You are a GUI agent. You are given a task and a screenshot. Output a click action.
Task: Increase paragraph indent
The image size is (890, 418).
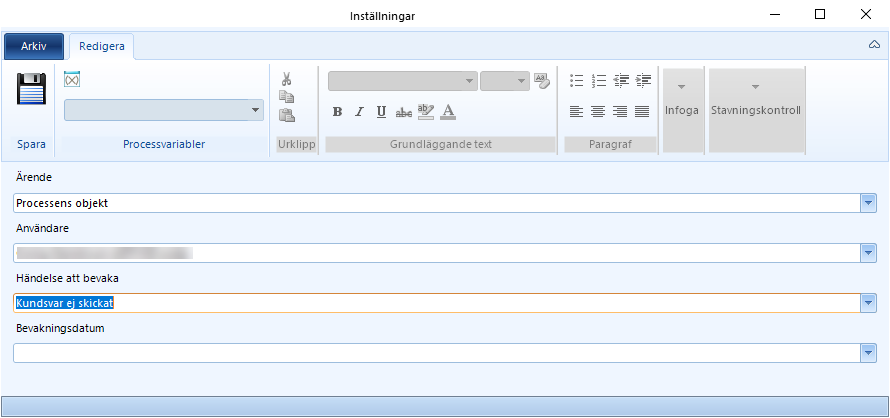[643, 81]
